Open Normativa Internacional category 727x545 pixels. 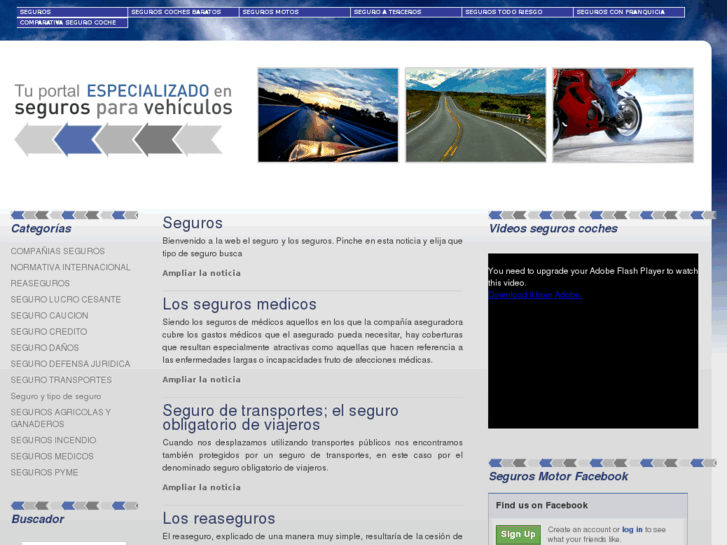[70, 267]
